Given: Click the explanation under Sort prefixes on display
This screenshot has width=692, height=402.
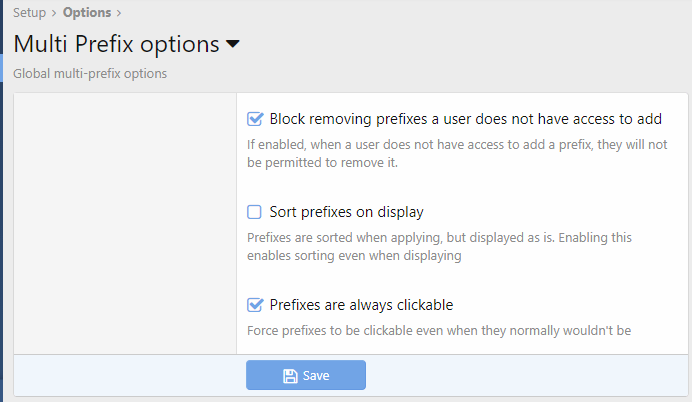Looking at the screenshot, I should click(439, 246).
